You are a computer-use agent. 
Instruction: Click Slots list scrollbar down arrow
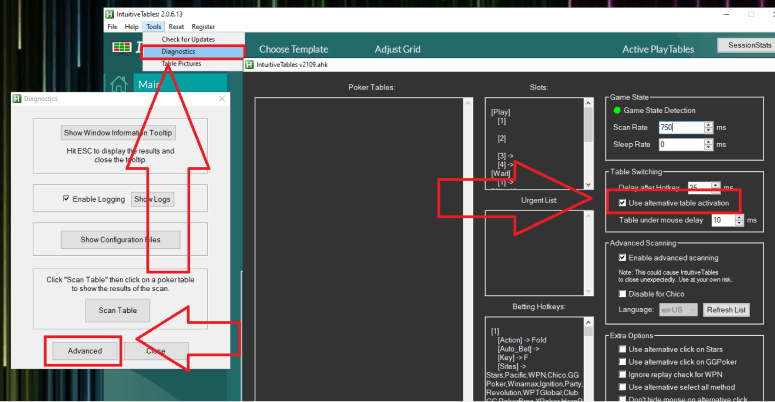pos(588,184)
